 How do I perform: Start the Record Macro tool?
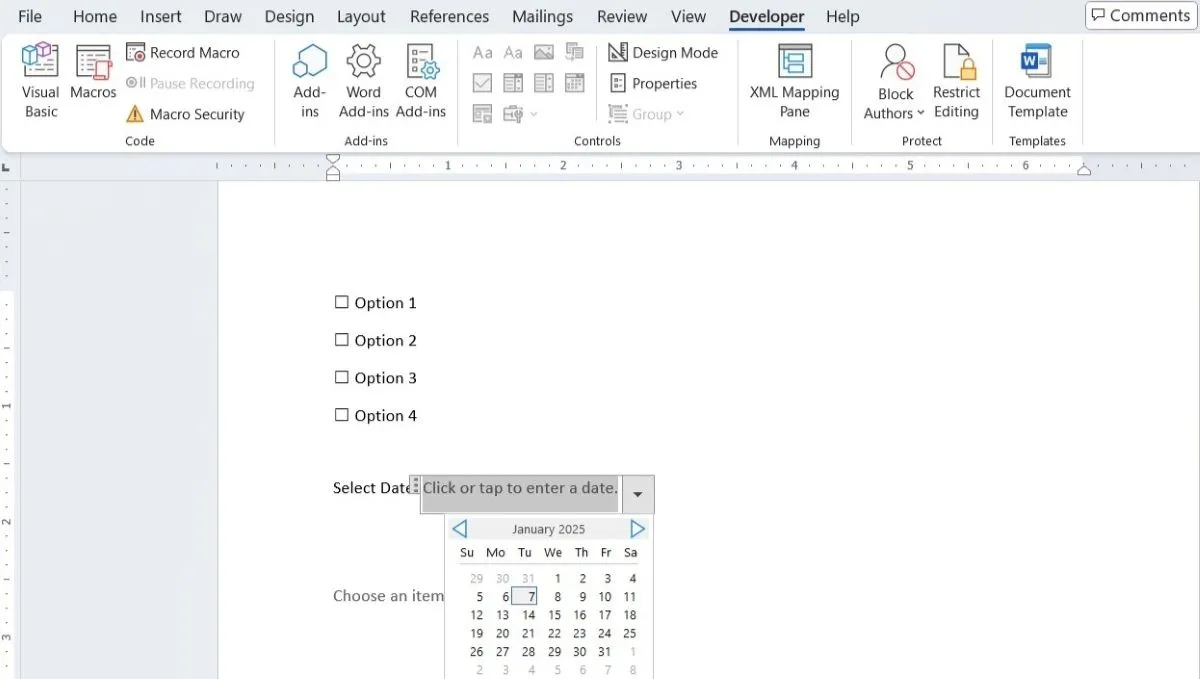(x=190, y=52)
